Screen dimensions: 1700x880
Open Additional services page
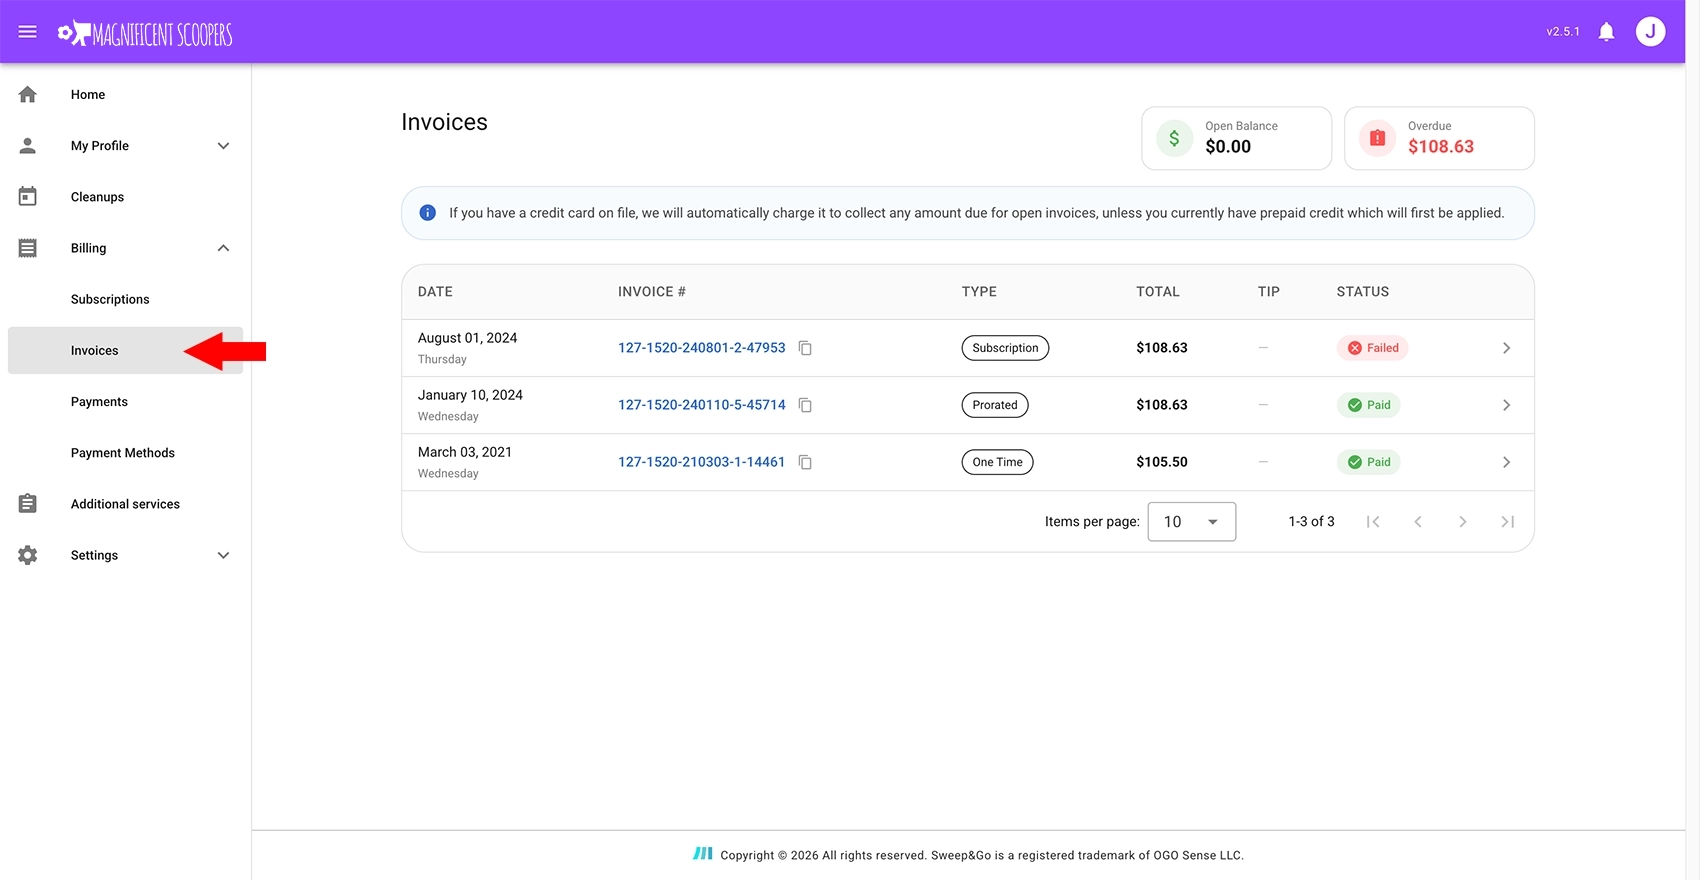pos(125,504)
